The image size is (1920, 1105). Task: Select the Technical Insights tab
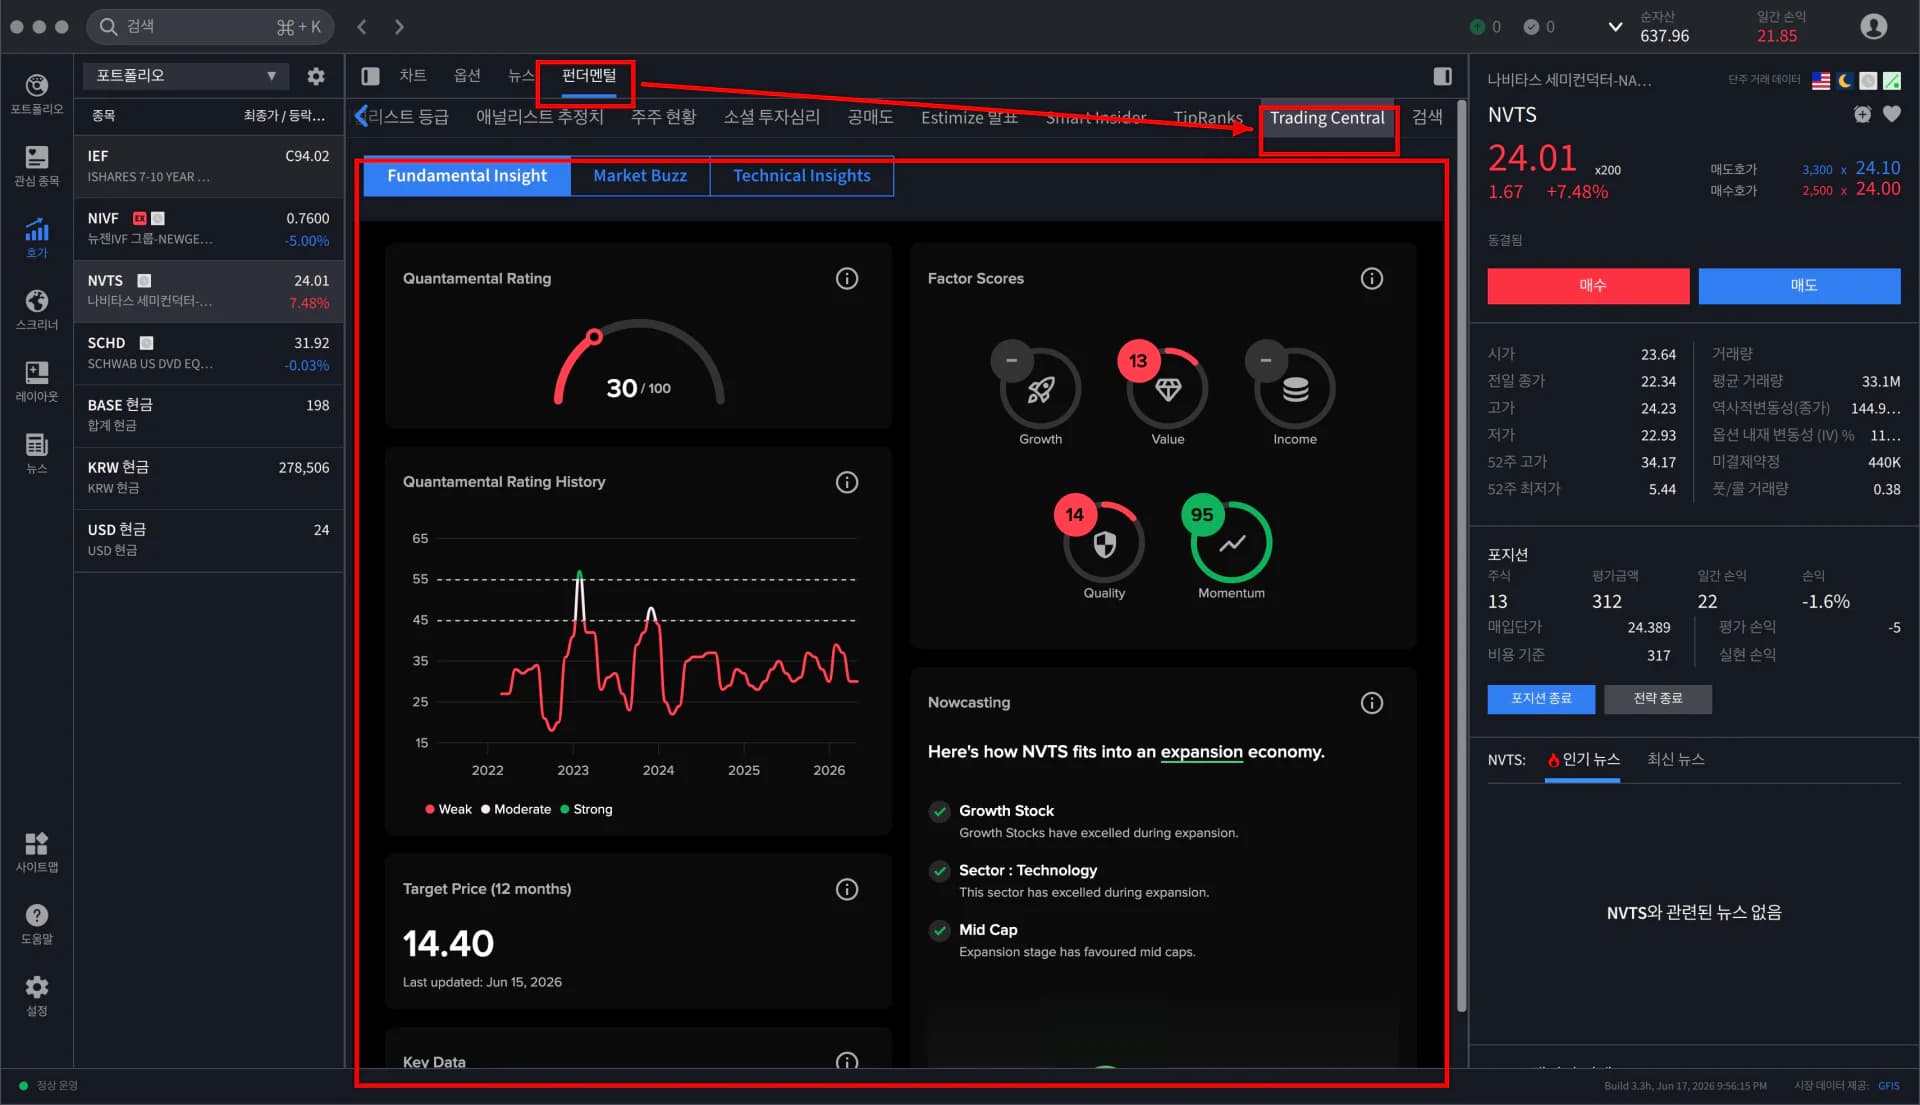tap(802, 176)
